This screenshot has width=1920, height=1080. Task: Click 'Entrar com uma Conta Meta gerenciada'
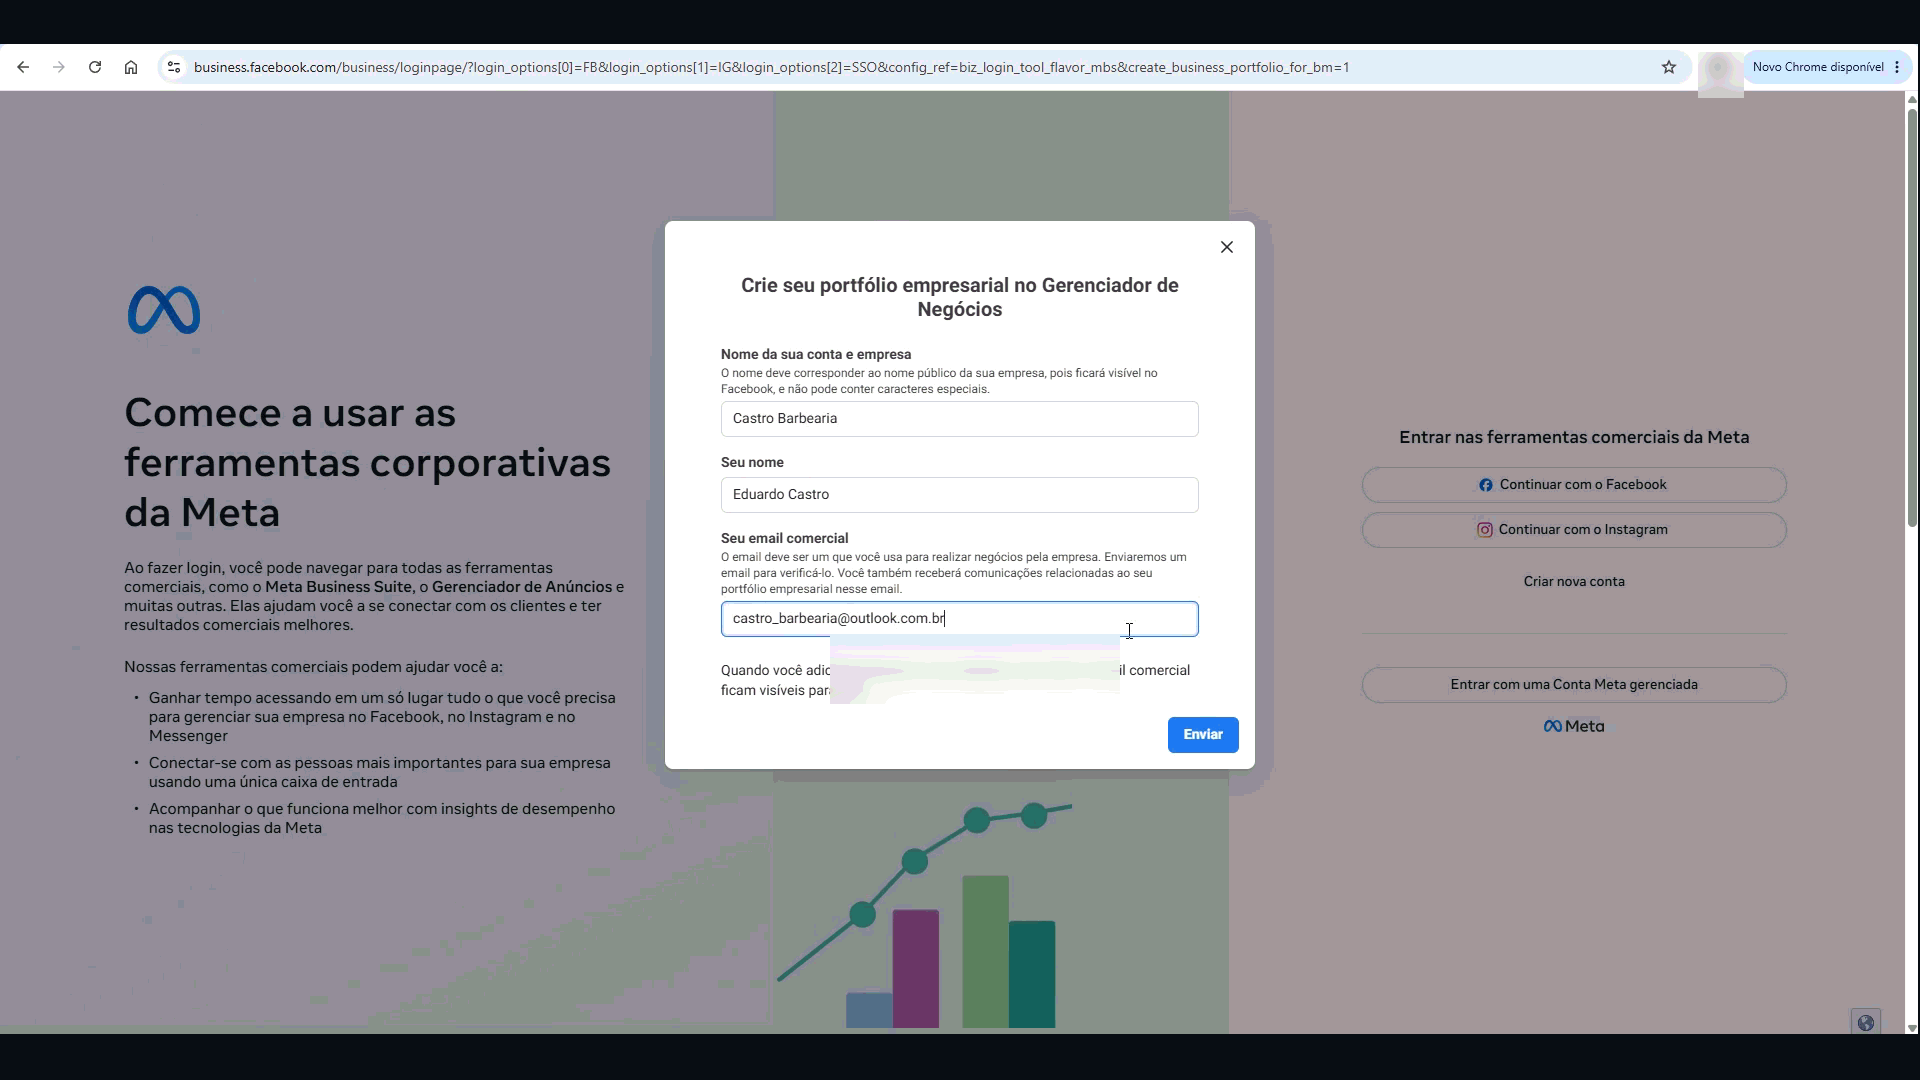click(x=1574, y=685)
